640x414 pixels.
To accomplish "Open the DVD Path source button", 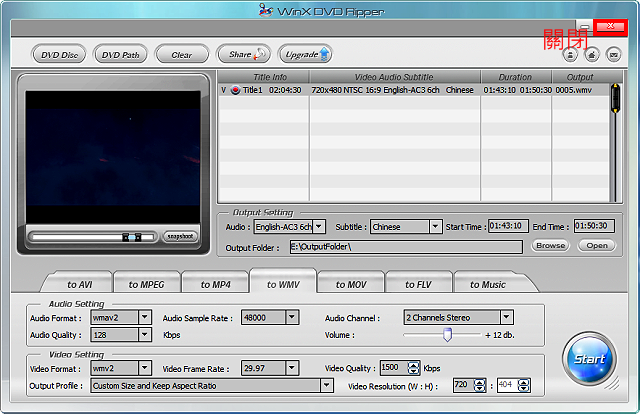I will [120, 54].
